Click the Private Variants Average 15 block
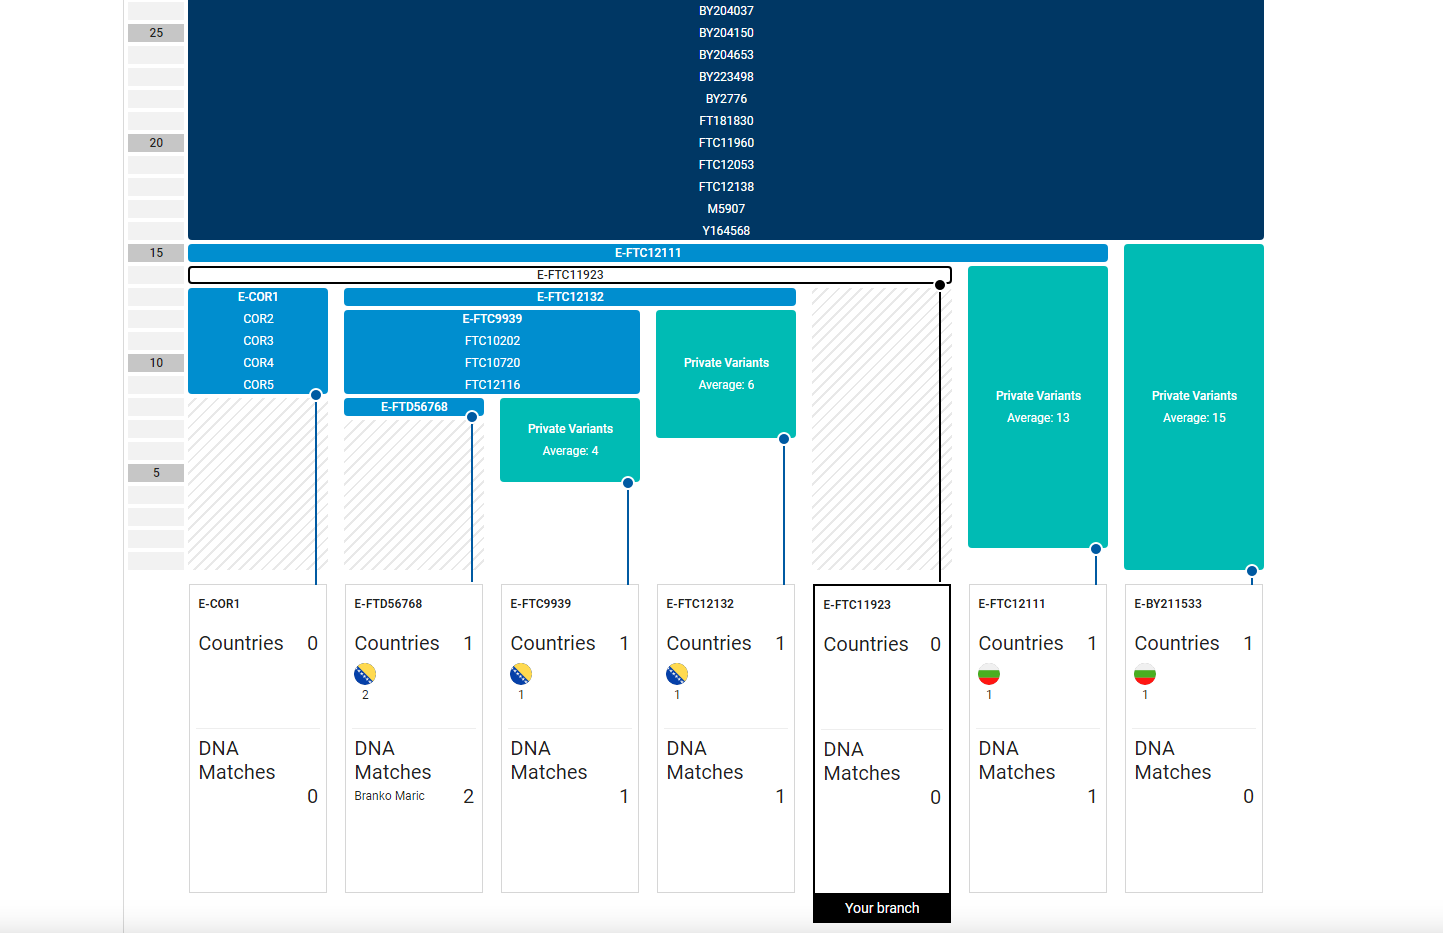1443x933 pixels. click(1194, 406)
